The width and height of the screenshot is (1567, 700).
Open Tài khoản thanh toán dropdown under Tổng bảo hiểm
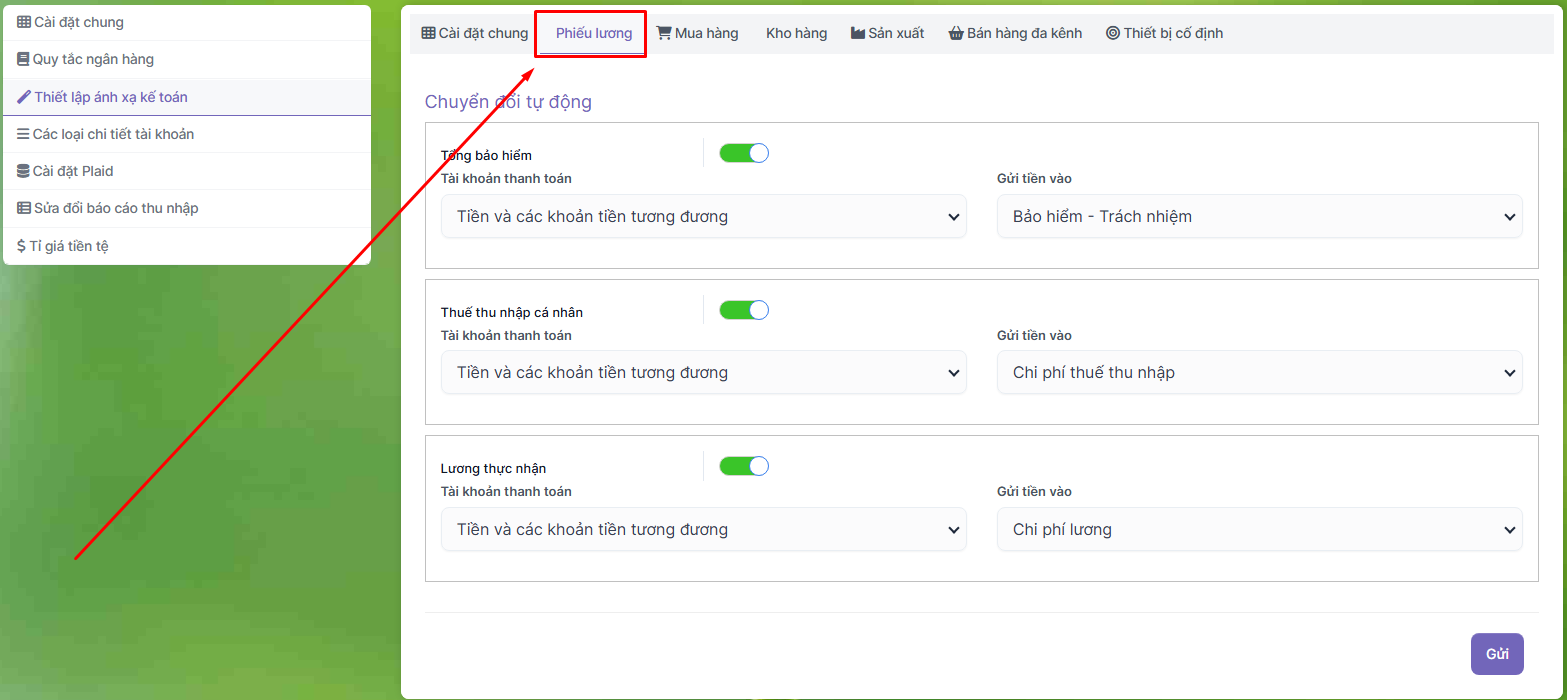click(703, 216)
